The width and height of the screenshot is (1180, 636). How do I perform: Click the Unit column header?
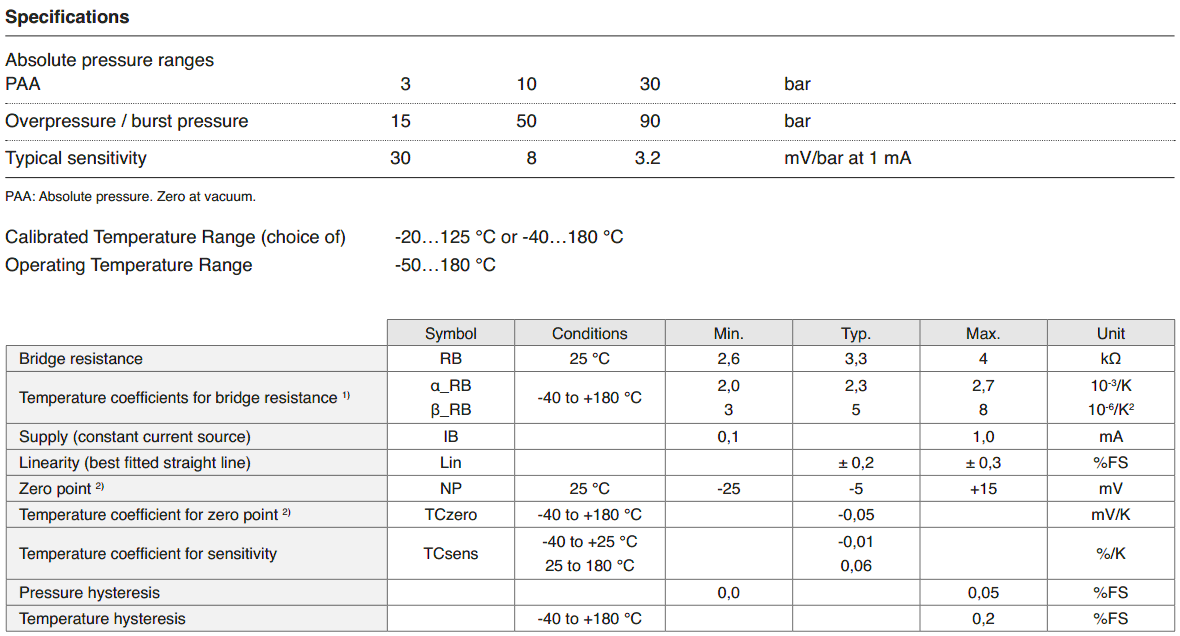(x=1110, y=333)
